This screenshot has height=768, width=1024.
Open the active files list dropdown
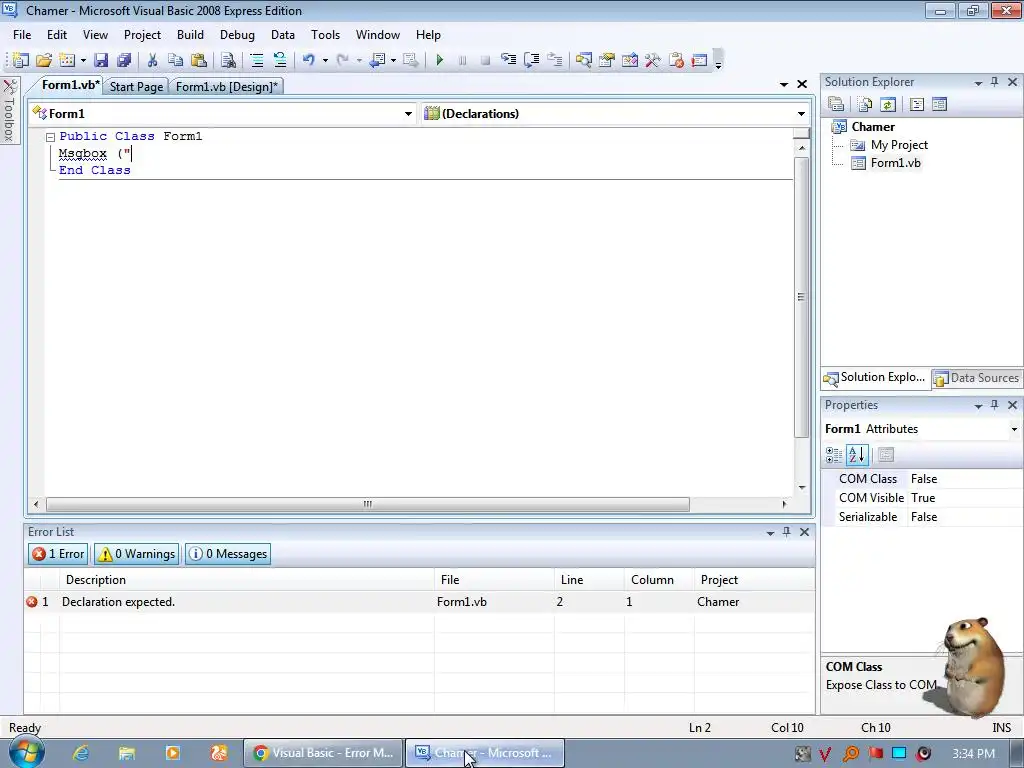point(784,84)
